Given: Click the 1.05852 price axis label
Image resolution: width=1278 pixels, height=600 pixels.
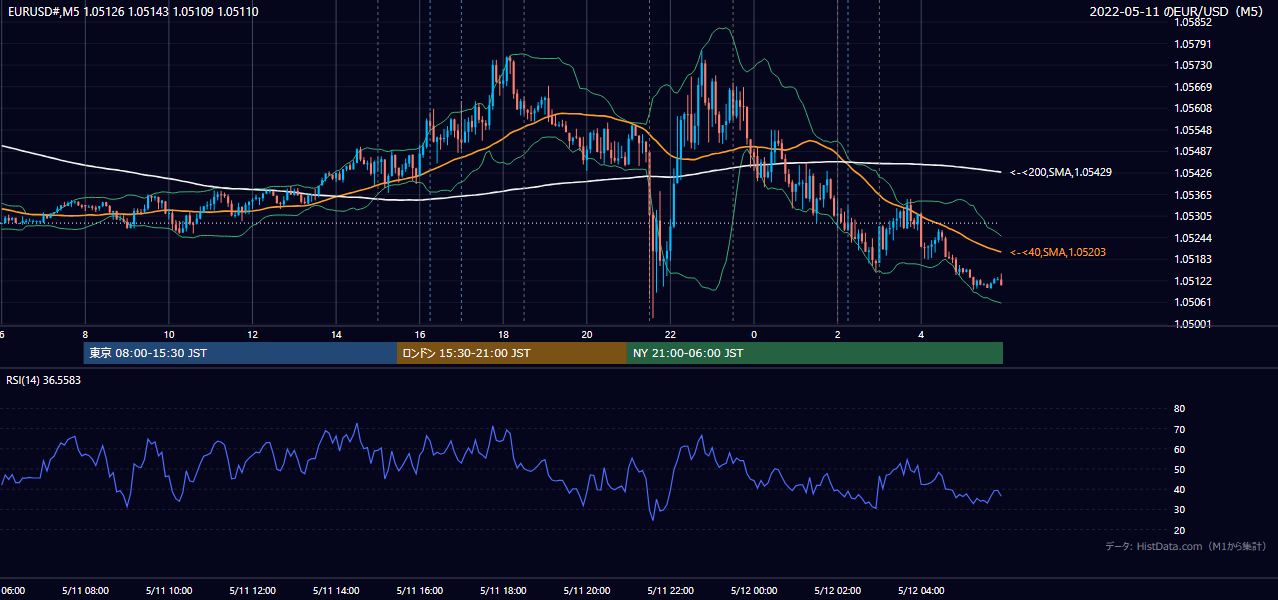Looking at the screenshot, I should pyautogui.click(x=1193, y=22).
